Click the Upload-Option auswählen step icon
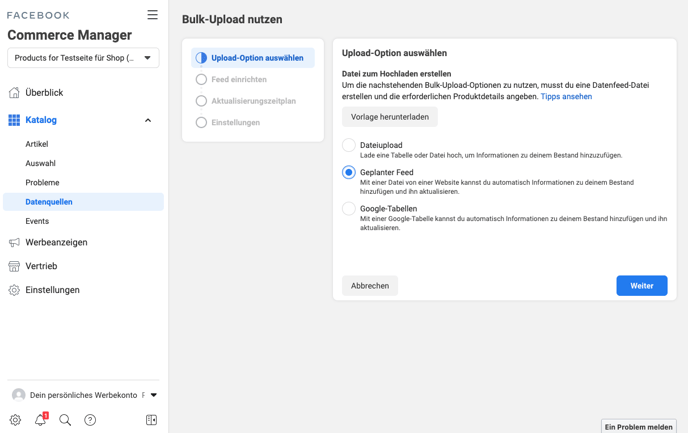Image resolution: width=688 pixels, height=433 pixels. point(201,58)
